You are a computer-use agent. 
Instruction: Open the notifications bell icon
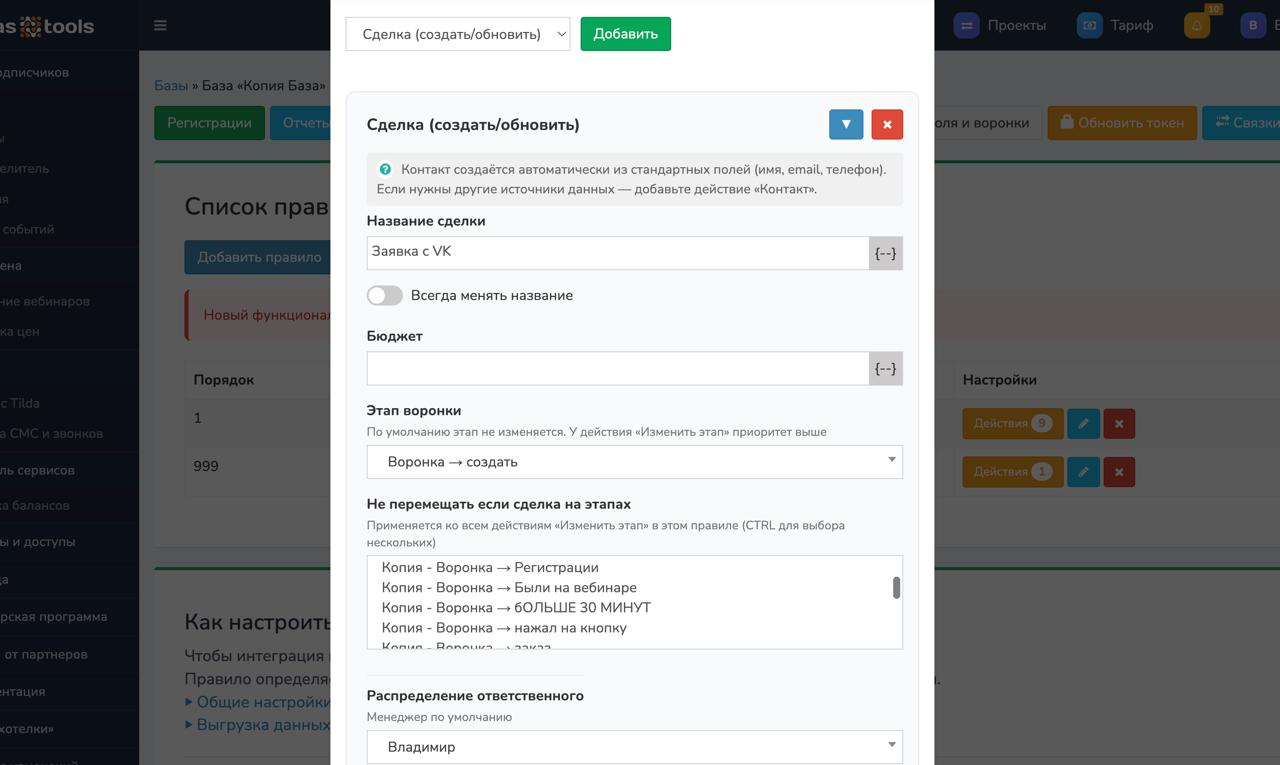point(1197,26)
